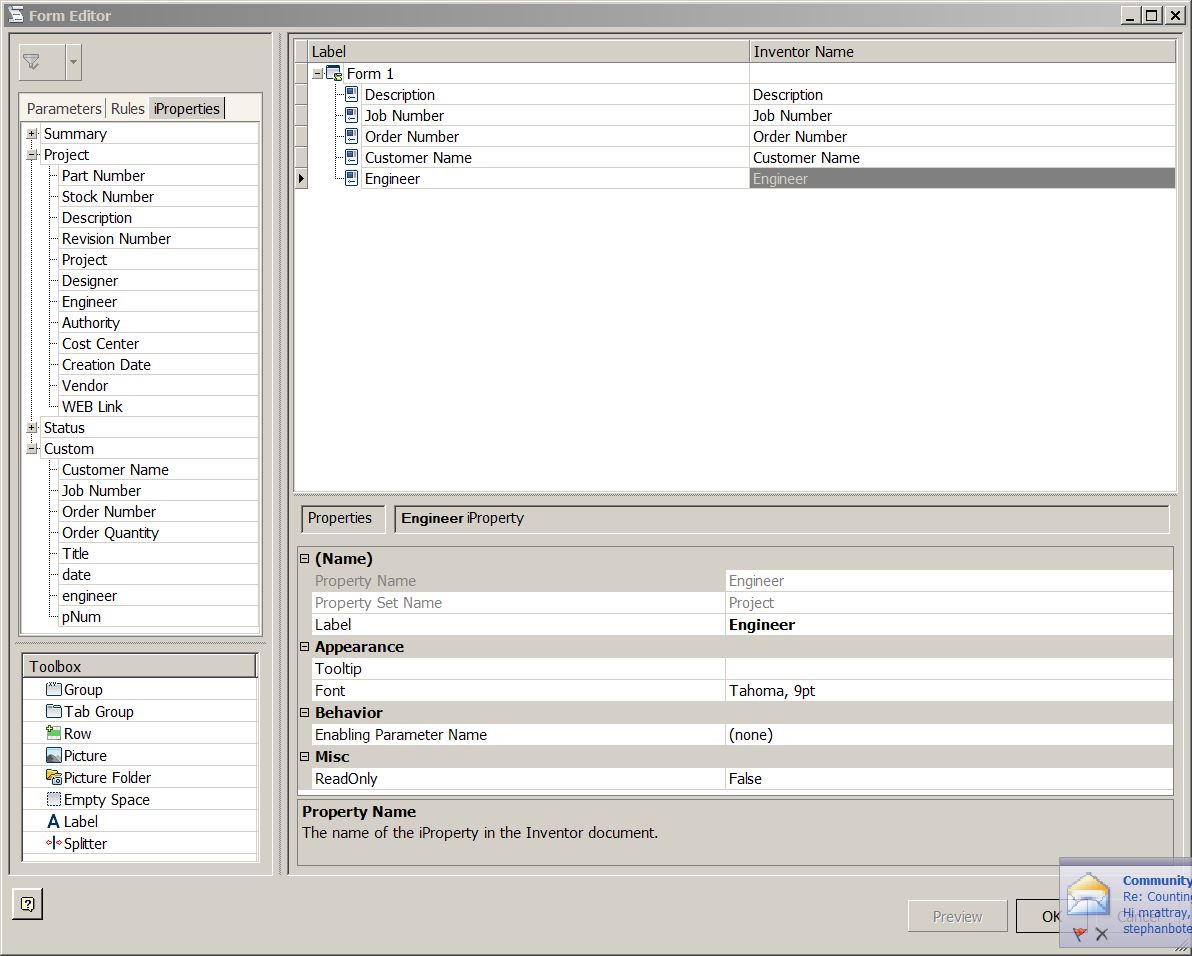The image size is (1192, 956).
Task: Choose the Label tool icon
Action: pyautogui.click(x=53, y=821)
